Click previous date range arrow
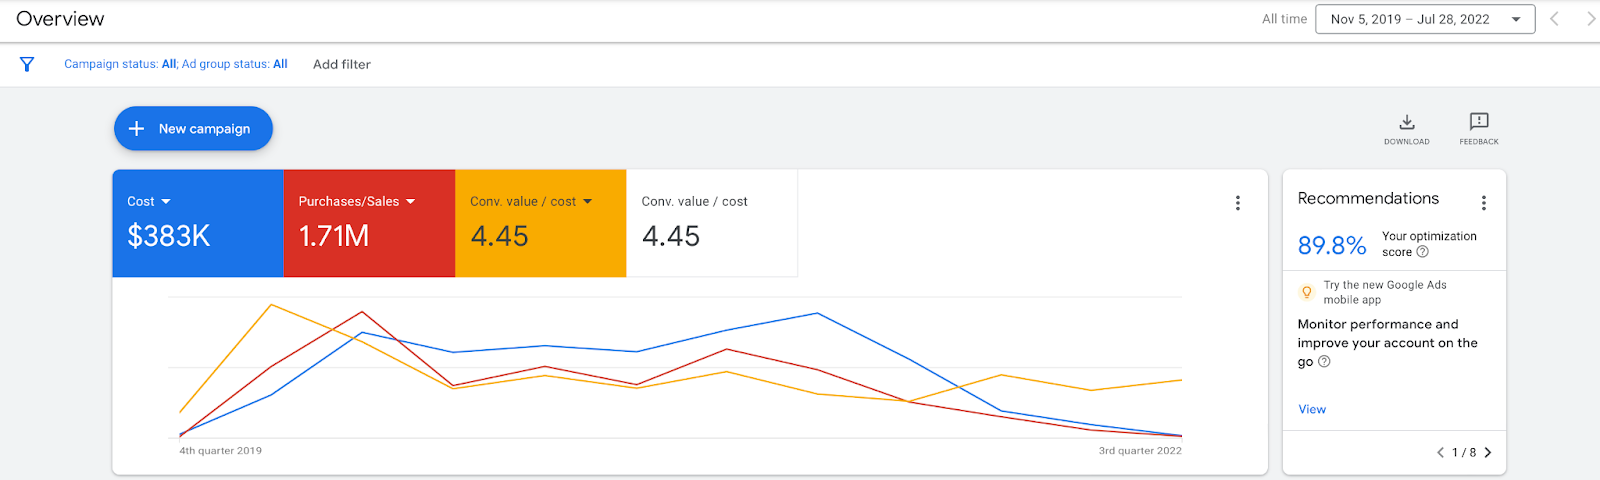Viewport: 1600px width, 480px height. 1555,19
